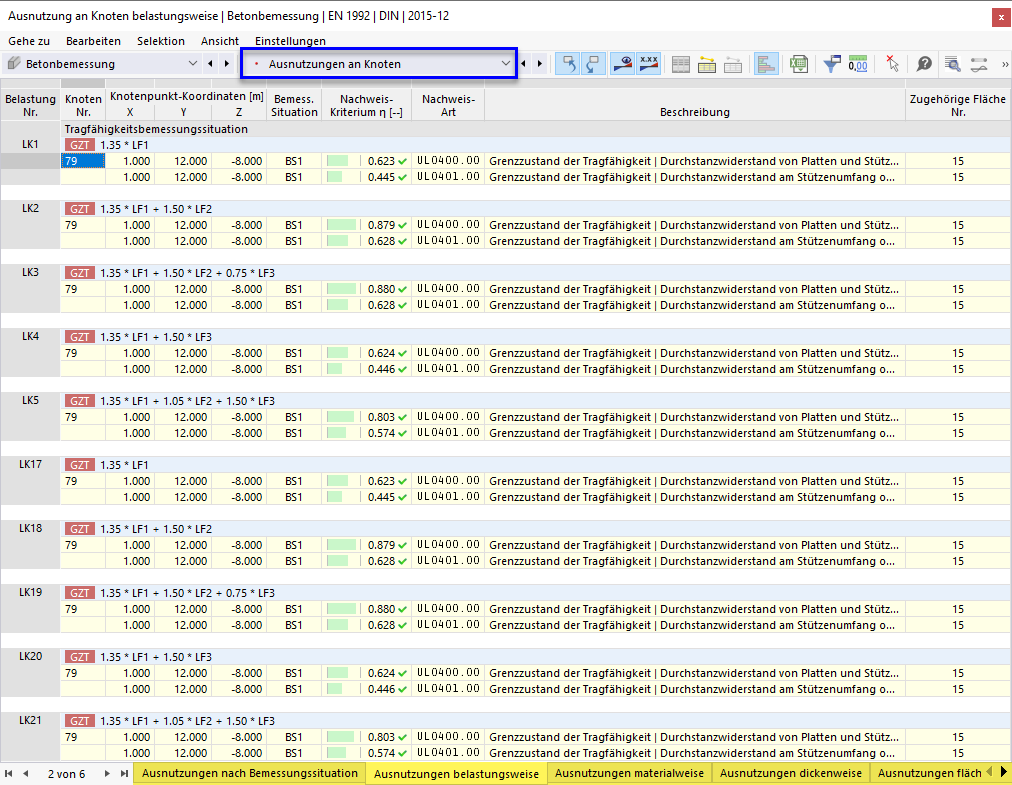Click the 0.879 green ratio bar in LK2
Image resolution: width=1012 pixels, height=785 pixels.
point(341,225)
